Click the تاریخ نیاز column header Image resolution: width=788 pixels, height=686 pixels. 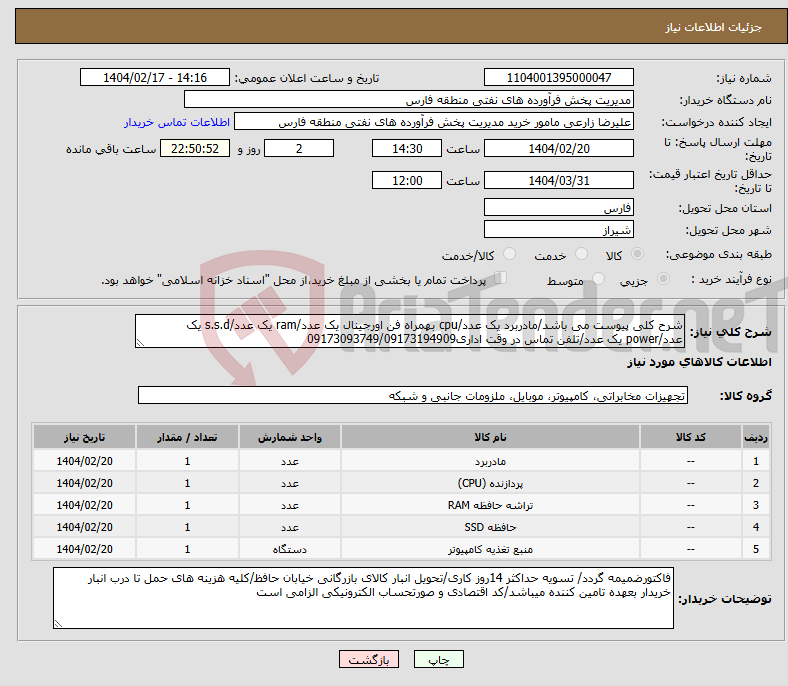84,437
